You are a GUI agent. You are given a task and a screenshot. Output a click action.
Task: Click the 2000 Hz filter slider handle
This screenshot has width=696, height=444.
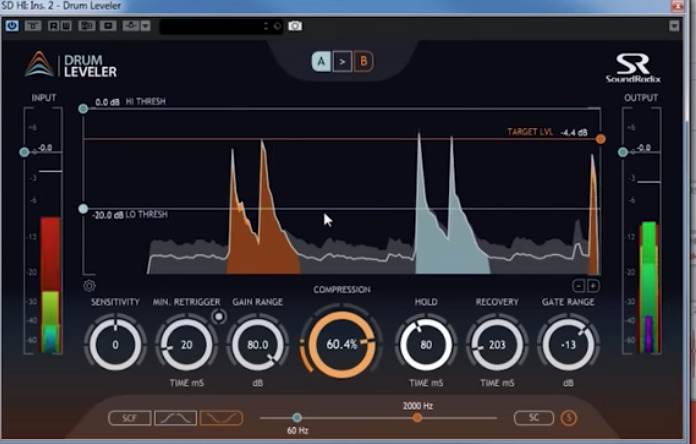[417, 417]
